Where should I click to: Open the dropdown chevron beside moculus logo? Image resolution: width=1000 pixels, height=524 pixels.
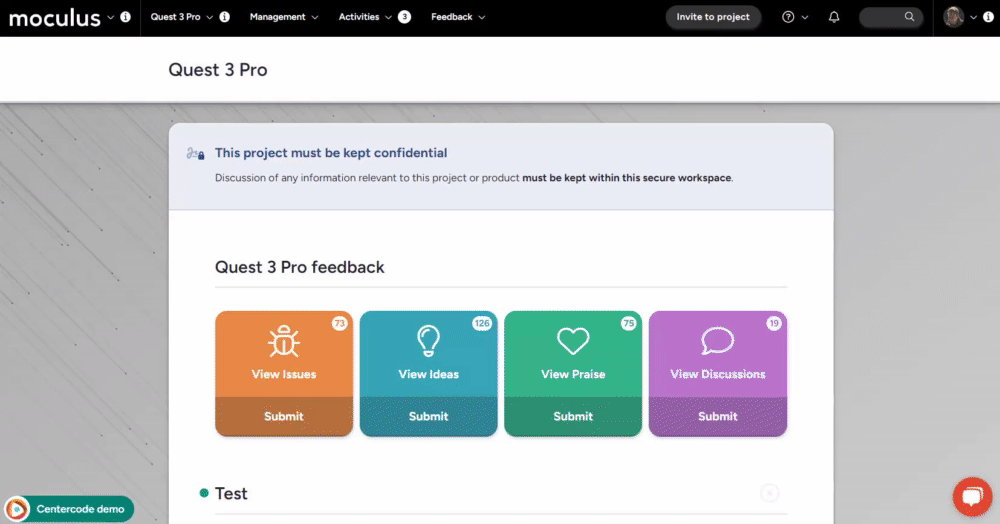[110, 17]
